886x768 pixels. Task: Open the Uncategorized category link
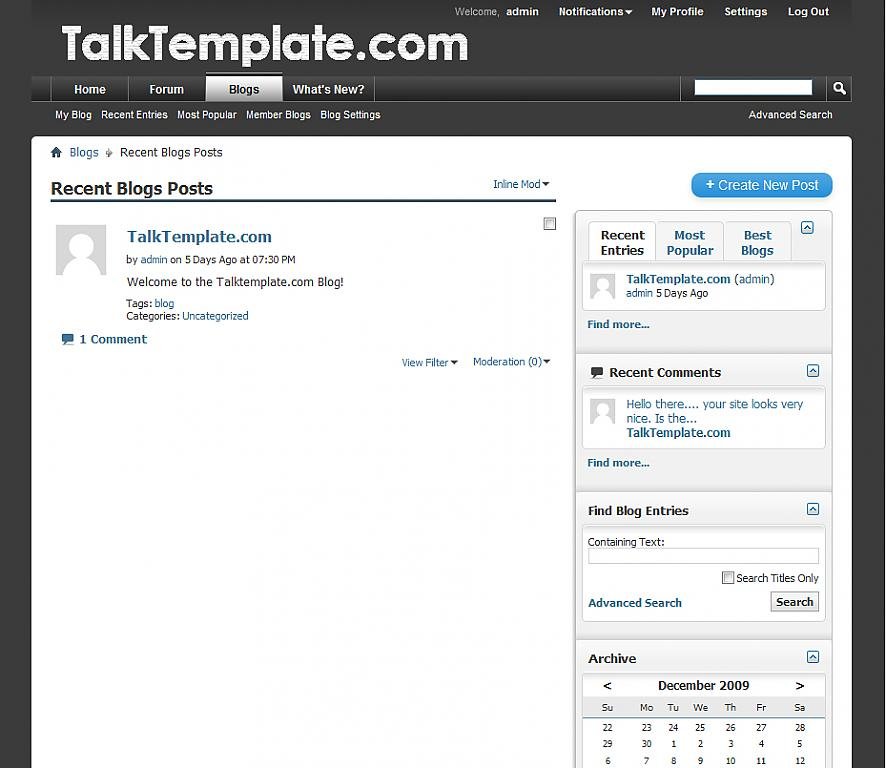(215, 316)
